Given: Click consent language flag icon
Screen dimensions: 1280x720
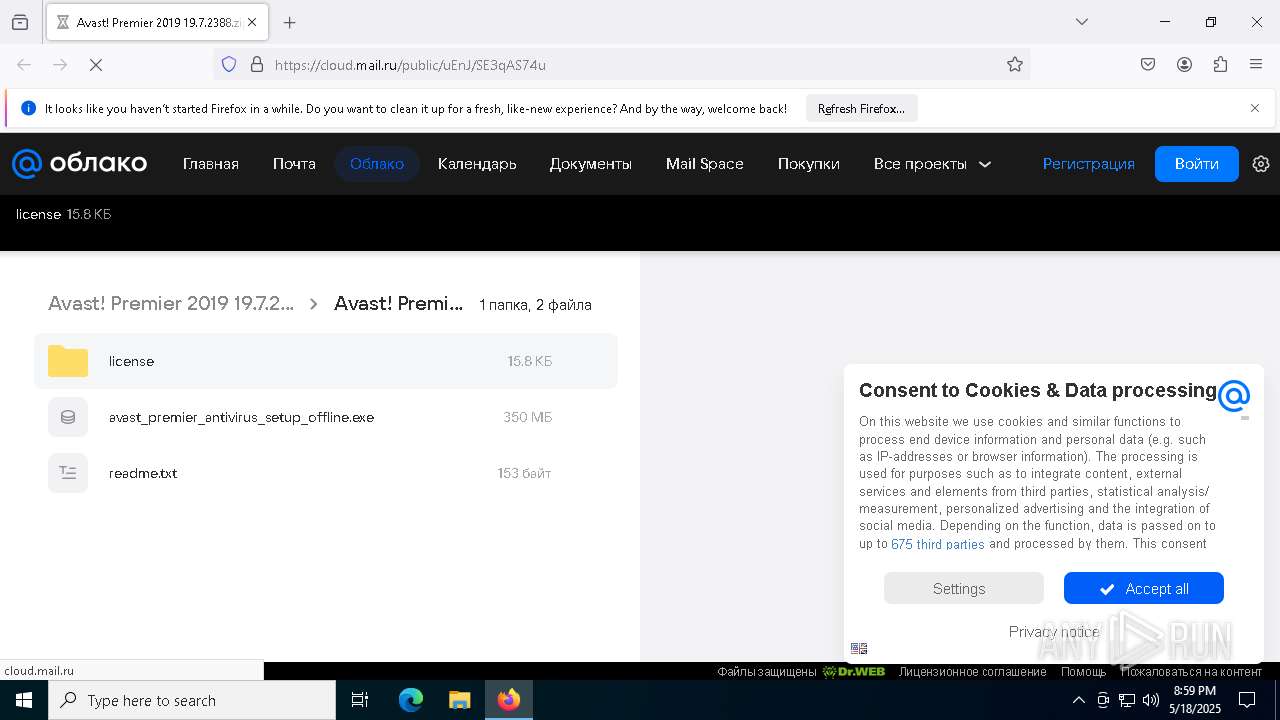Looking at the screenshot, I should (x=859, y=648).
